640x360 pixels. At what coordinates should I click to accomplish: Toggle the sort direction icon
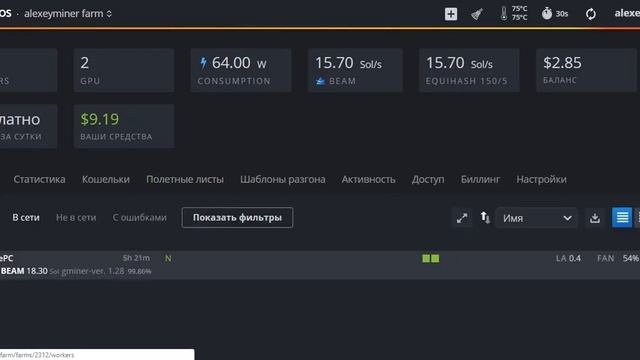(x=485, y=218)
